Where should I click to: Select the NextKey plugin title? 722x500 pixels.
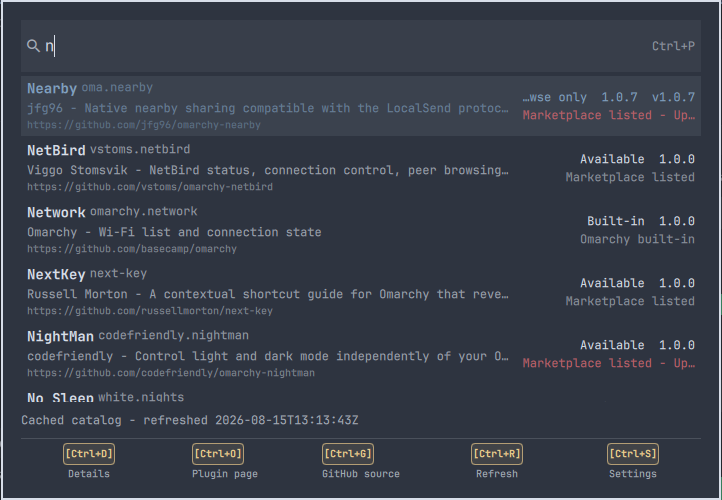(56, 274)
